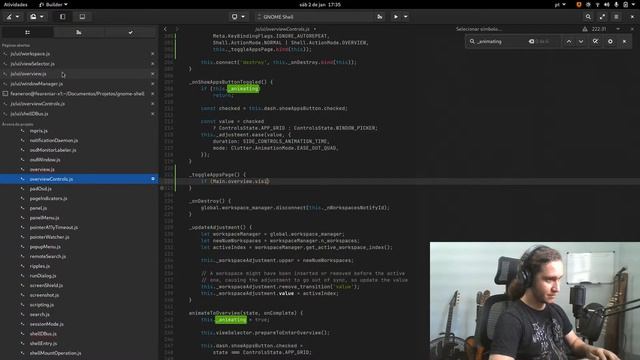The image size is (640, 360).
Task: Select padOsd.js in project tree
Action: (x=40, y=189)
